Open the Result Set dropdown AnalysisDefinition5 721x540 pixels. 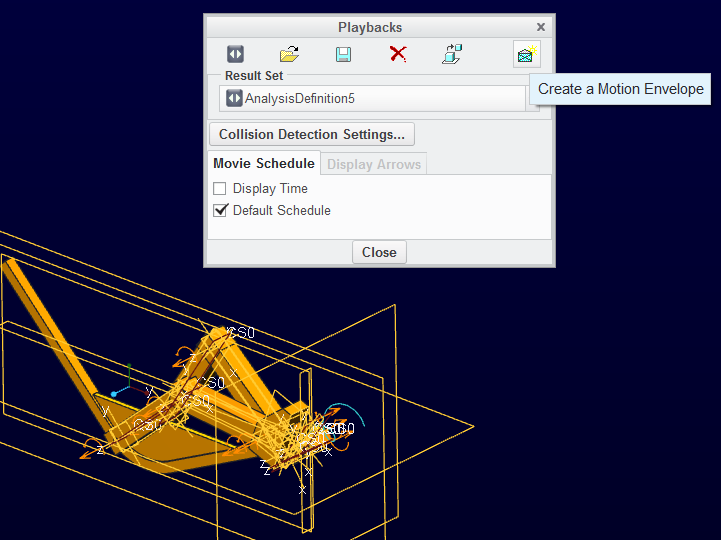click(x=379, y=98)
